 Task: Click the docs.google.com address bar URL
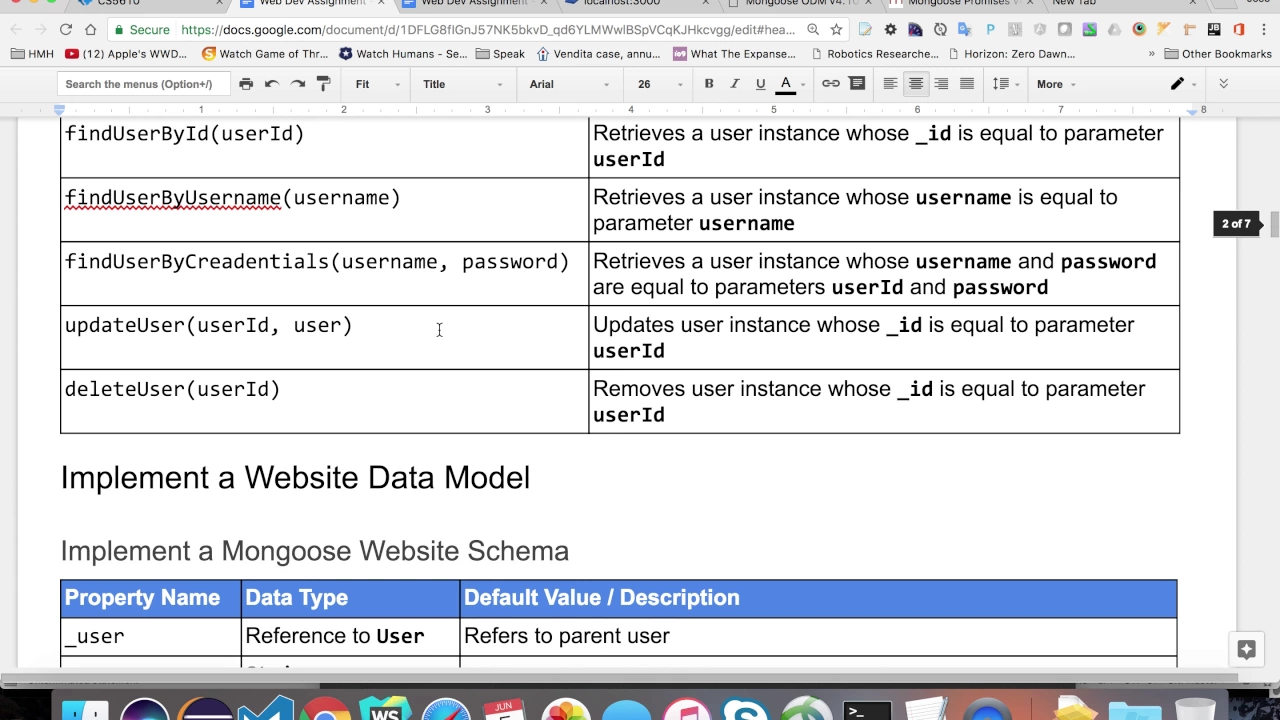pyautogui.click(x=488, y=30)
